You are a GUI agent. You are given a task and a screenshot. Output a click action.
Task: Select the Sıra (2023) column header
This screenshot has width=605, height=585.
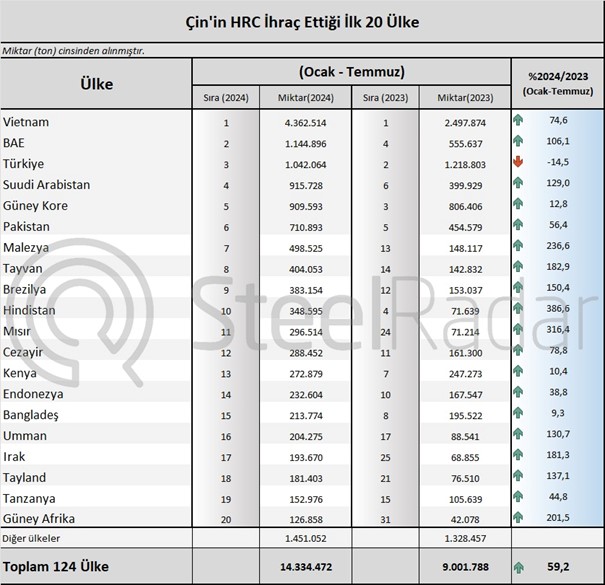pos(385,98)
